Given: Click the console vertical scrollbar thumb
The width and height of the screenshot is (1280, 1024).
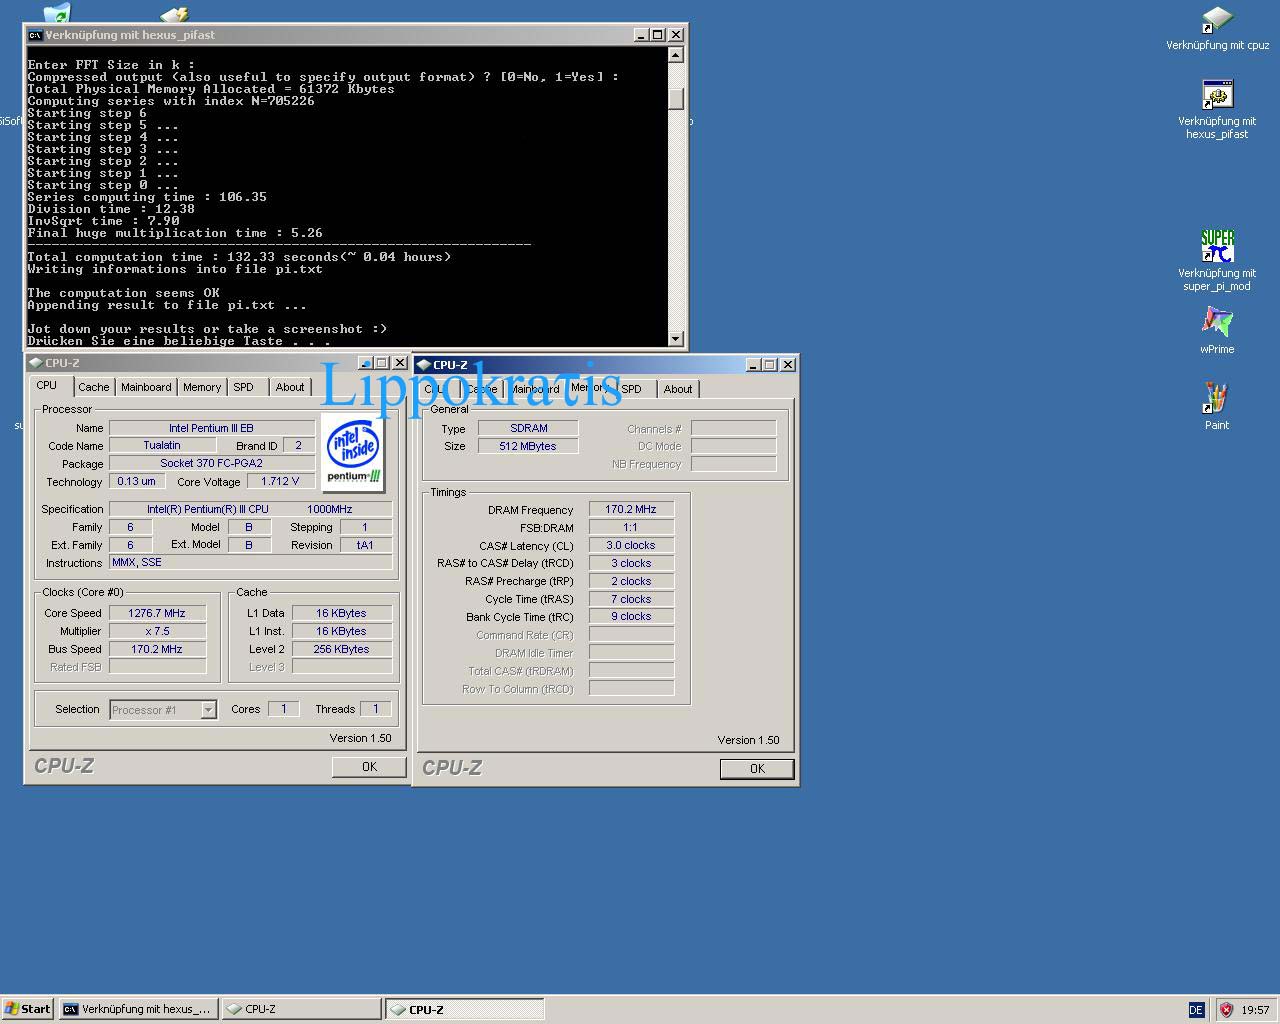Looking at the screenshot, I should [x=676, y=98].
